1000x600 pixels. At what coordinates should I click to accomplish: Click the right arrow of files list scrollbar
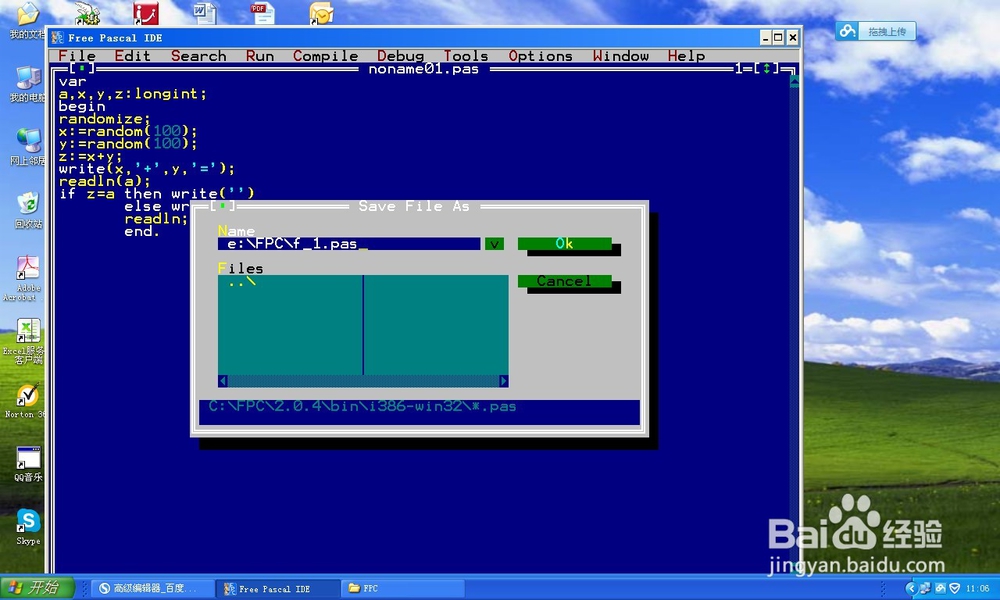click(504, 381)
